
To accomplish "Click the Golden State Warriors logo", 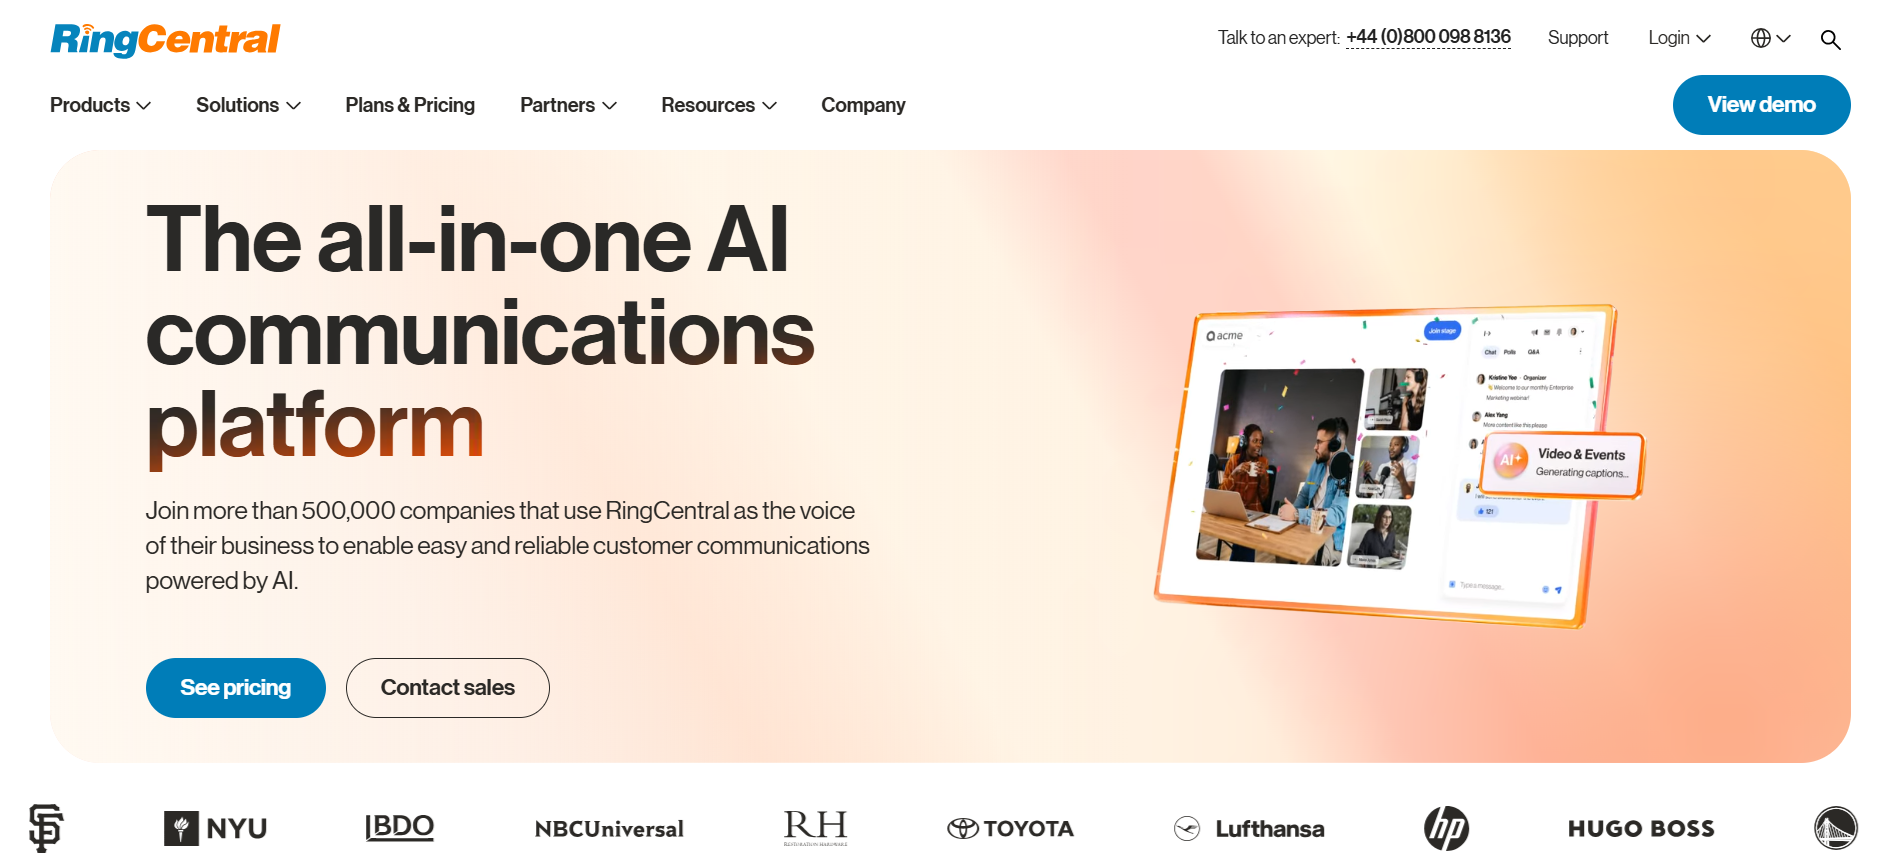I will coord(1836,828).
